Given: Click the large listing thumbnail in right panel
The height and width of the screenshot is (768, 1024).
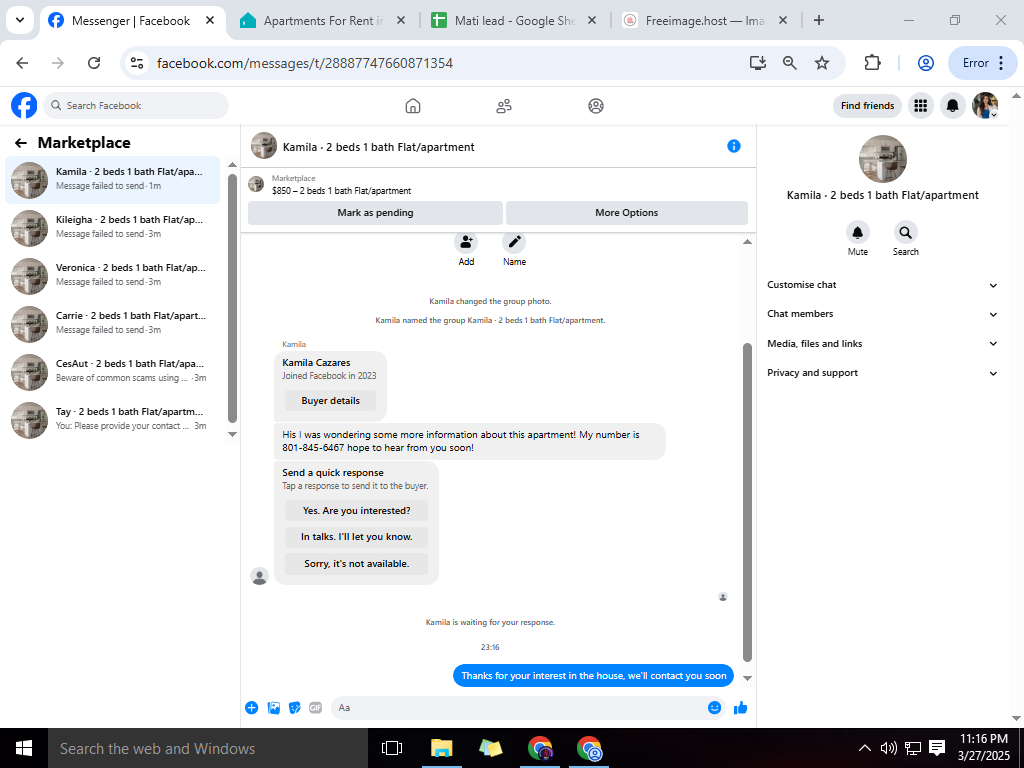Looking at the screenshot, I should [x=882, y=159].
